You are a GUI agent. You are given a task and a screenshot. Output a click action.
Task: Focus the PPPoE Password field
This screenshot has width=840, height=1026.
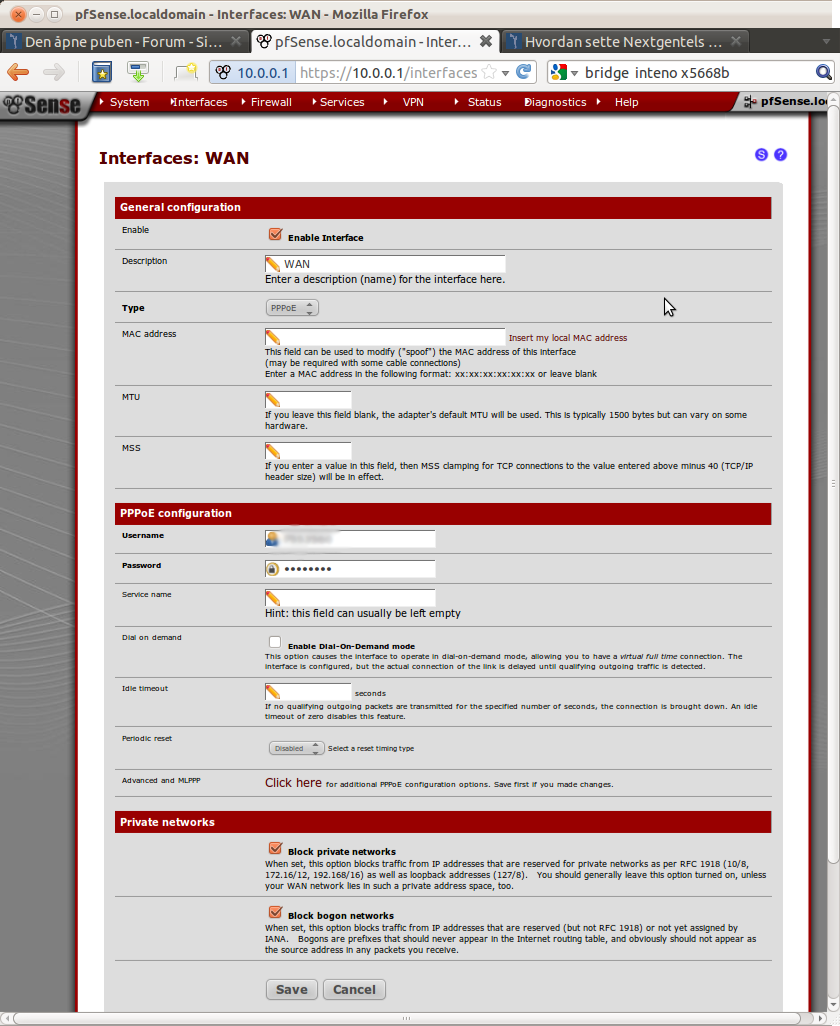pos(350,569)
